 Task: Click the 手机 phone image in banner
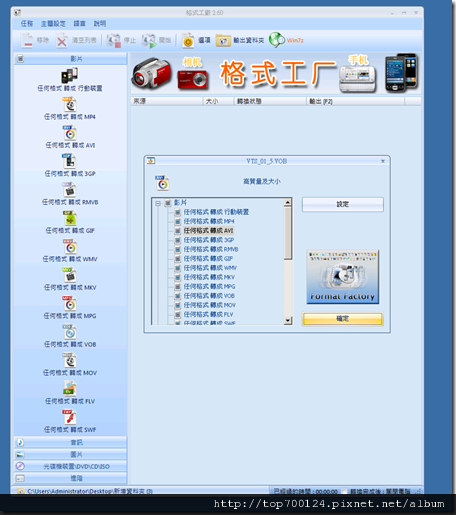[x=357, y=79]
